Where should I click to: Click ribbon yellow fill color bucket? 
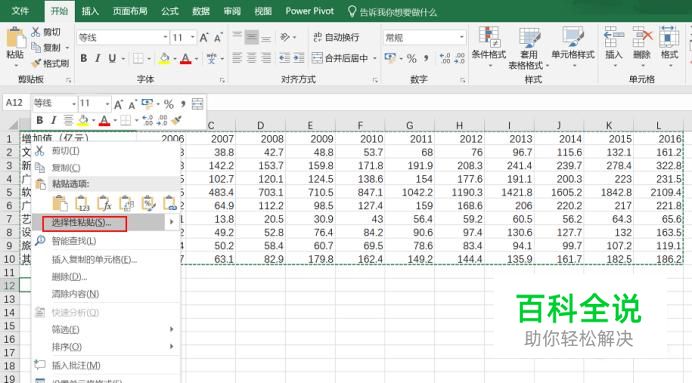click(164, 58)
